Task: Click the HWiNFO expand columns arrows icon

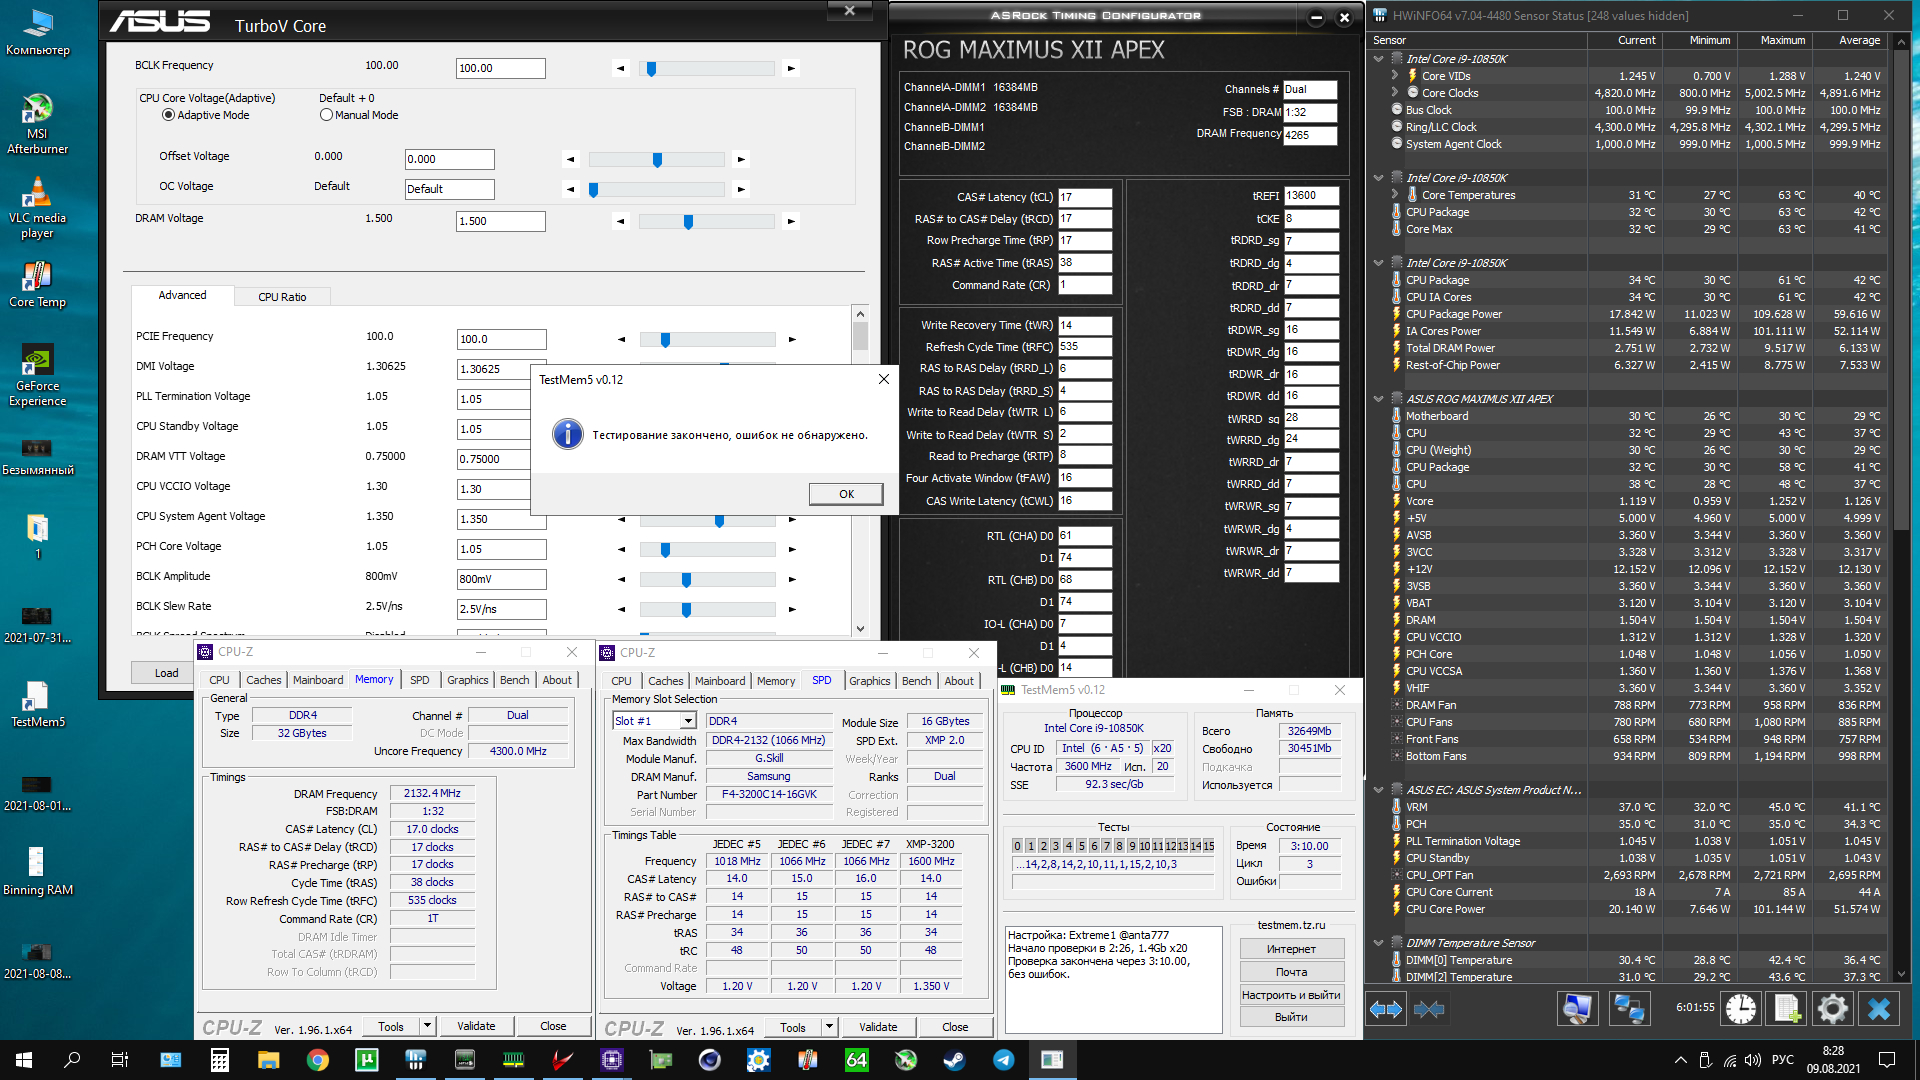Action: pyautogui.click(x=1386, y=1009)
